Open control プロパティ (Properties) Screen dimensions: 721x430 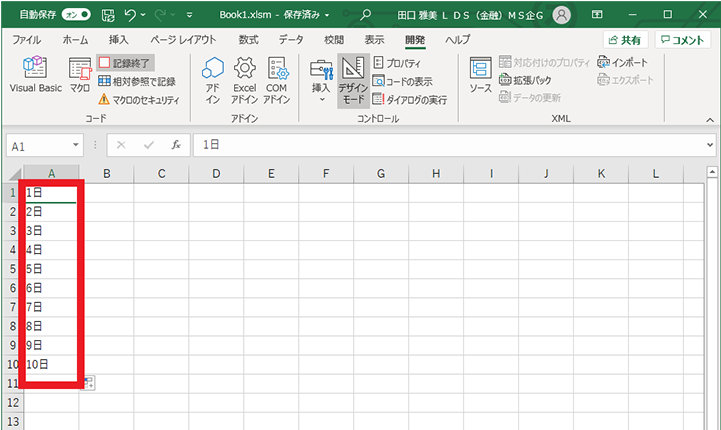pyautogui.click(x=397, y=63)
